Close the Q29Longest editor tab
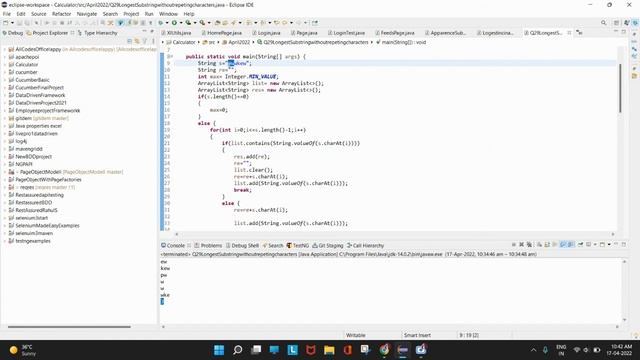Screen dimensions: 640x360 (569, 33)
